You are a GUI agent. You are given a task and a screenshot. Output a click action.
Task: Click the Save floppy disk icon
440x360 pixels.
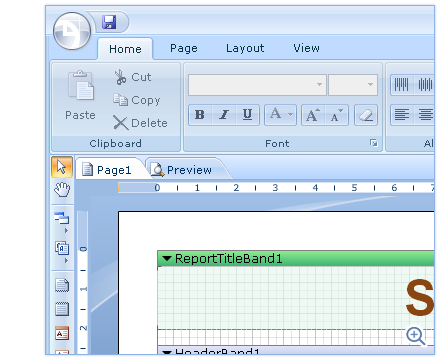(109, 22)
